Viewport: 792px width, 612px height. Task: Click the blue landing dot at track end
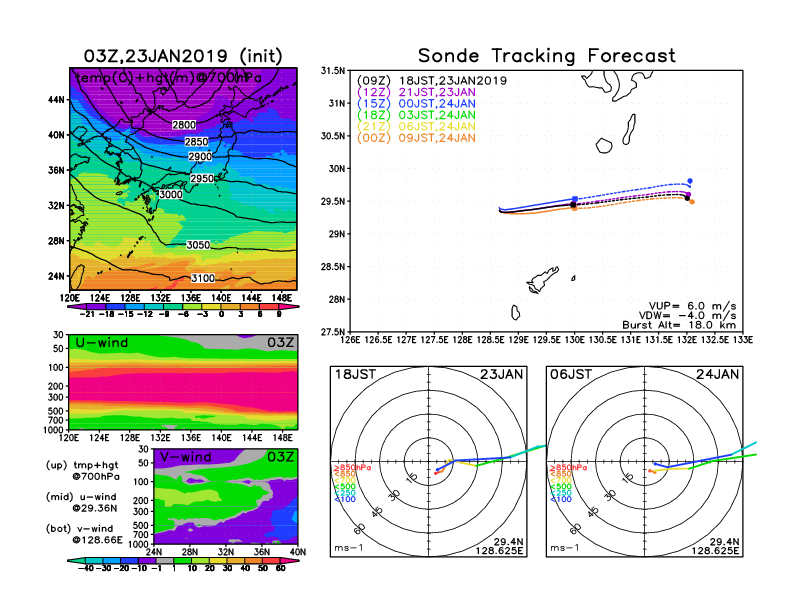[x=690, y=181]
